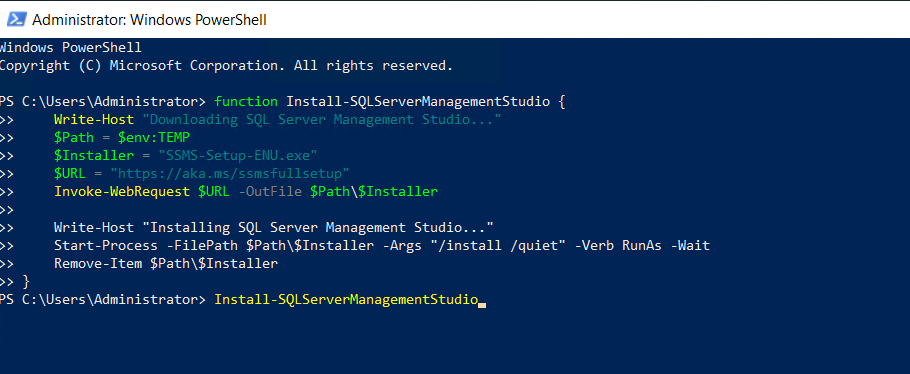910x374 pixels.
Task: Click the '$env:TEMP' value
Action: pyautogui.click(x=154, y=138)
